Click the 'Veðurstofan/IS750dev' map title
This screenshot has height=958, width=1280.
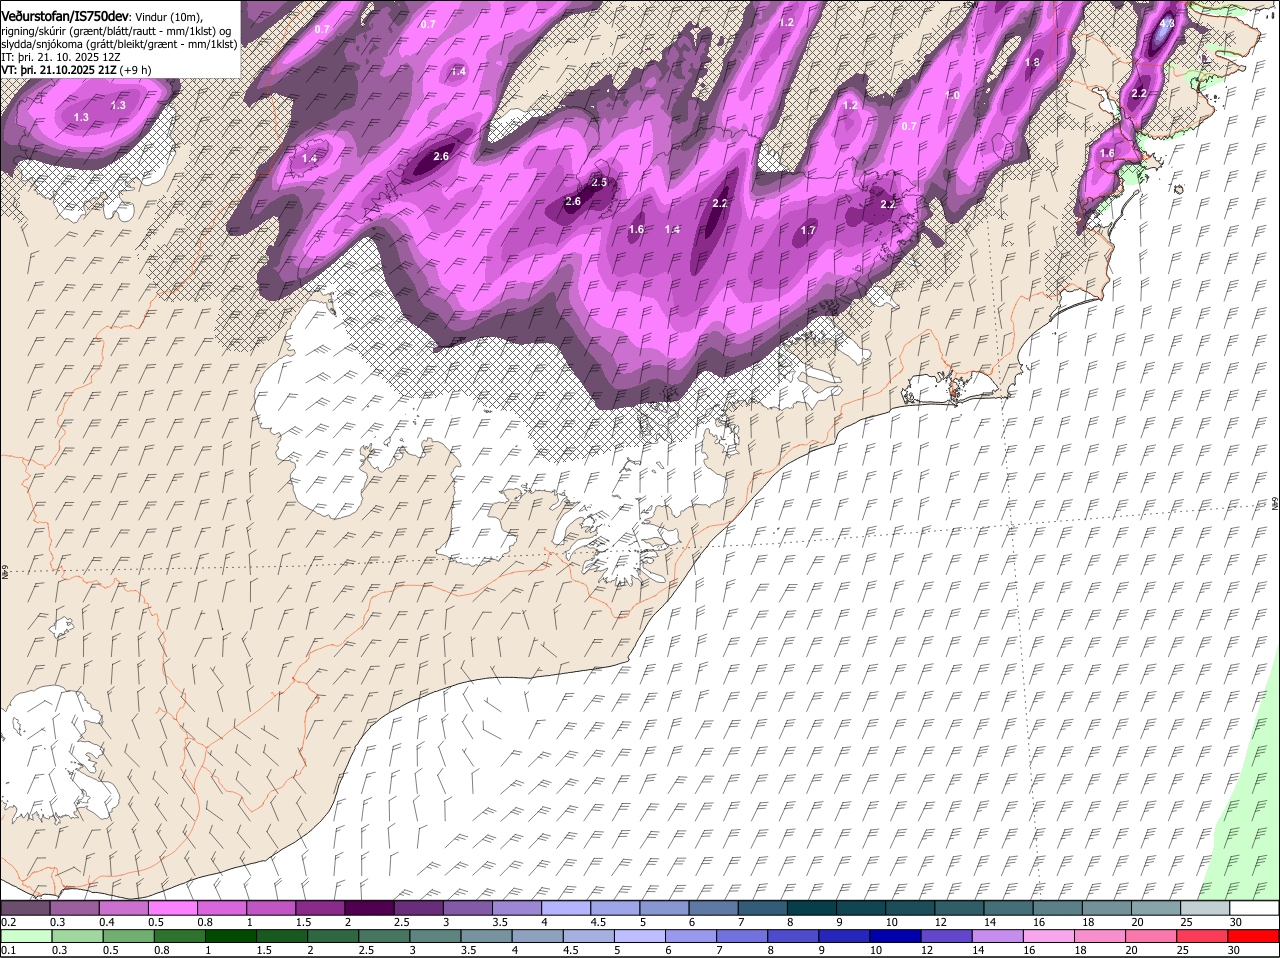point(65,16)
